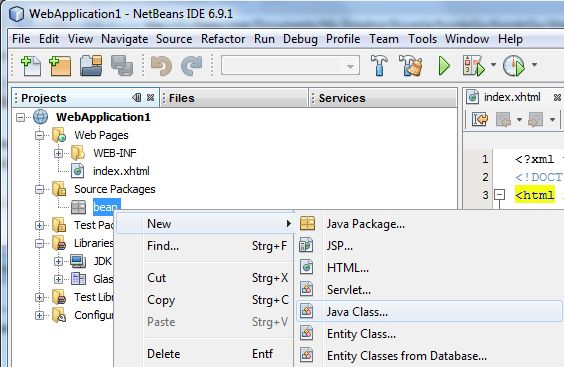Open the Debug menu
The image size is (564, 367).
tap(300, 39)
